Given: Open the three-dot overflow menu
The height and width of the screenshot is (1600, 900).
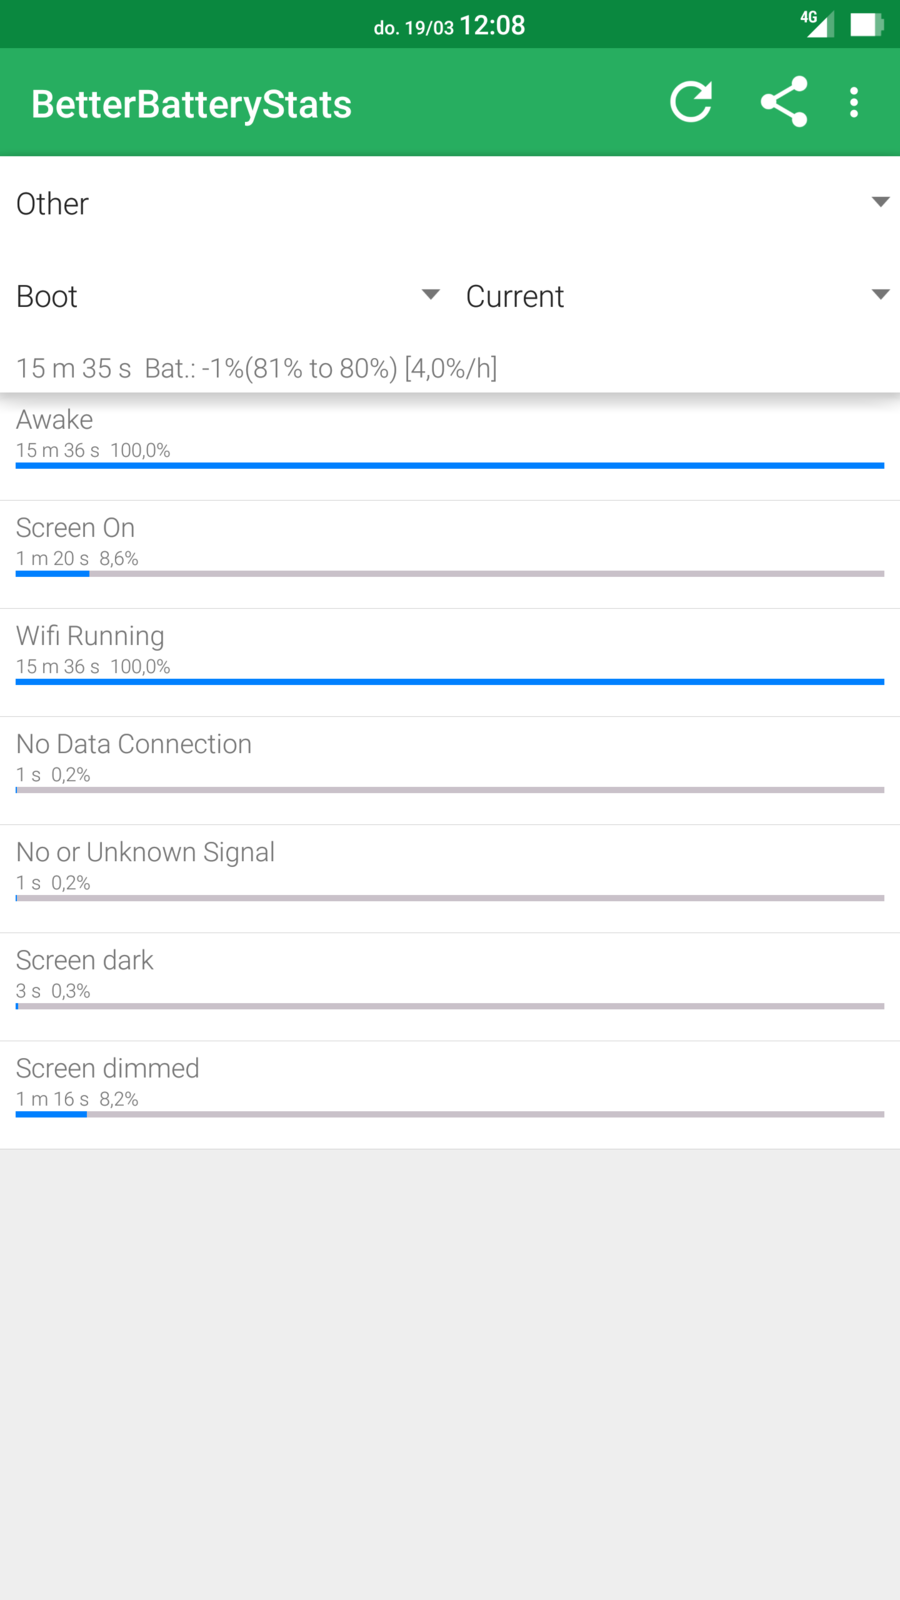Looking at the screenshot, I should 854,102.
